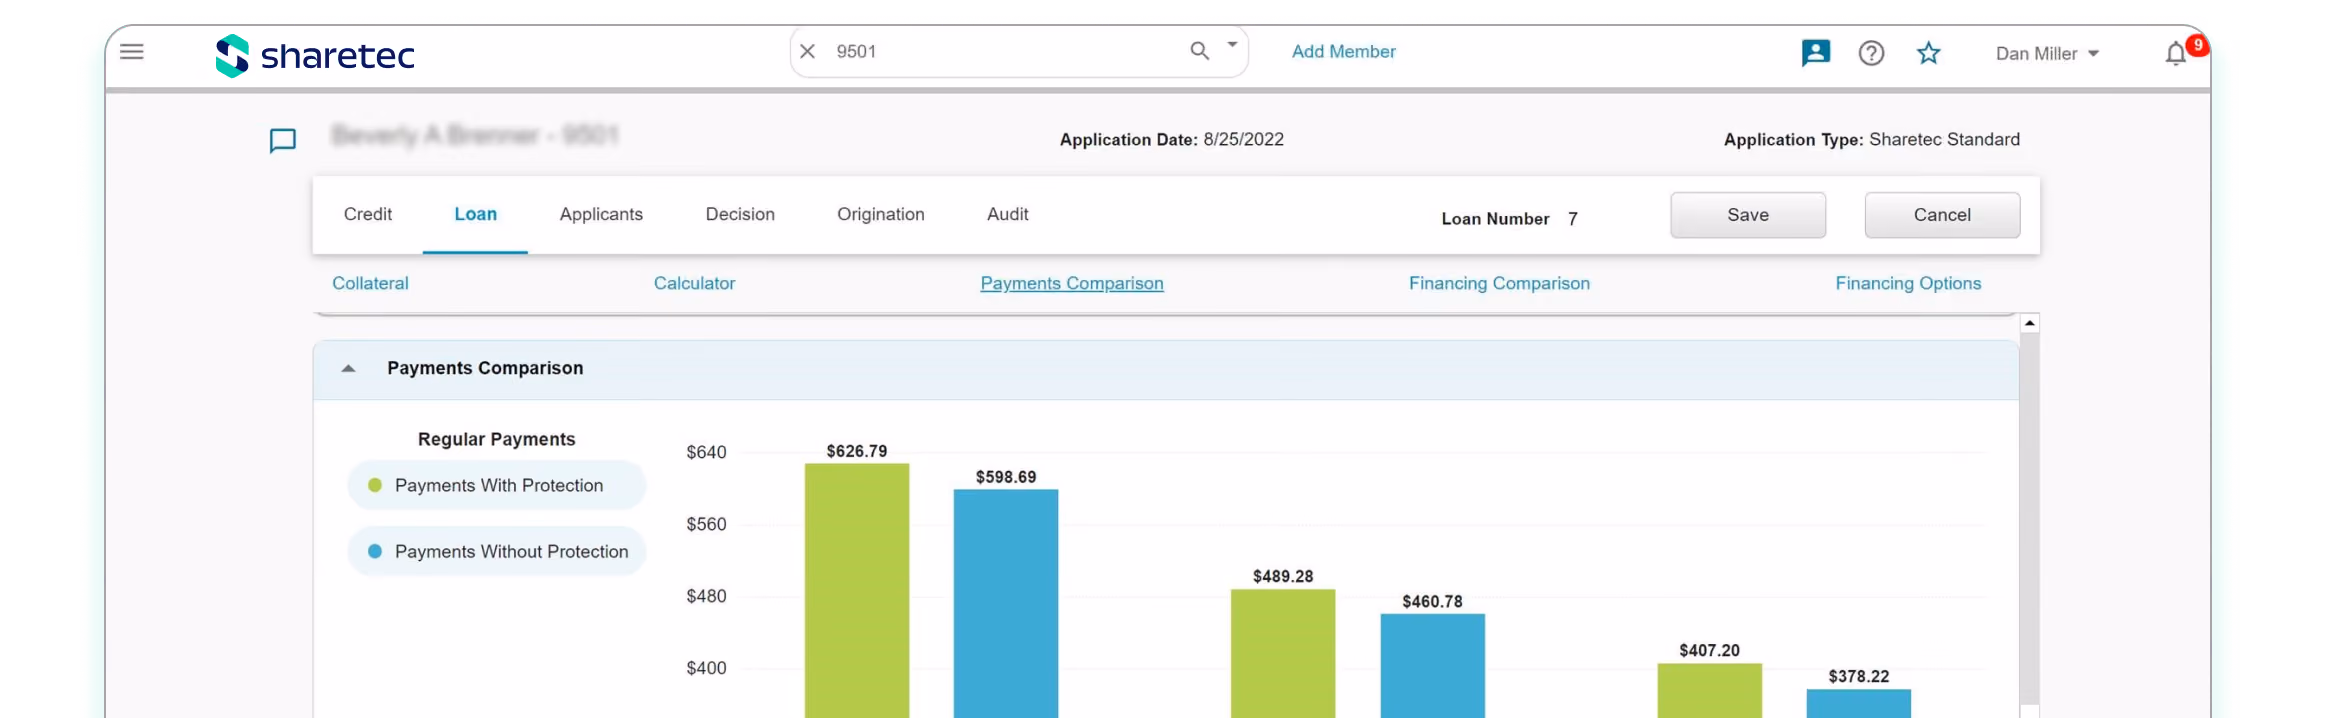Switch to the Origination tab
This screenshot has width=2338, height=718.
pos(881,214)
